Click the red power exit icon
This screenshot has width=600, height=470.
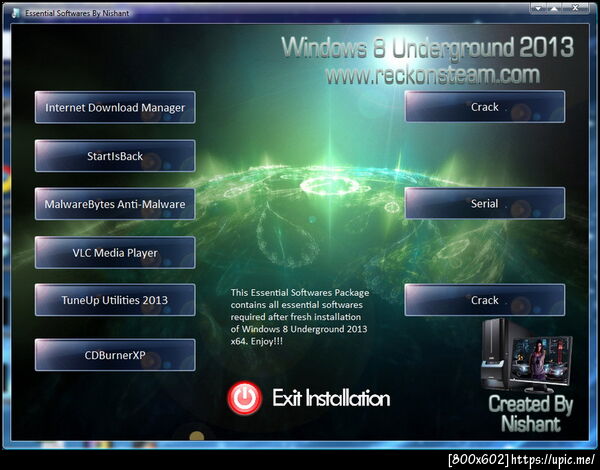[x=245, y=398]
